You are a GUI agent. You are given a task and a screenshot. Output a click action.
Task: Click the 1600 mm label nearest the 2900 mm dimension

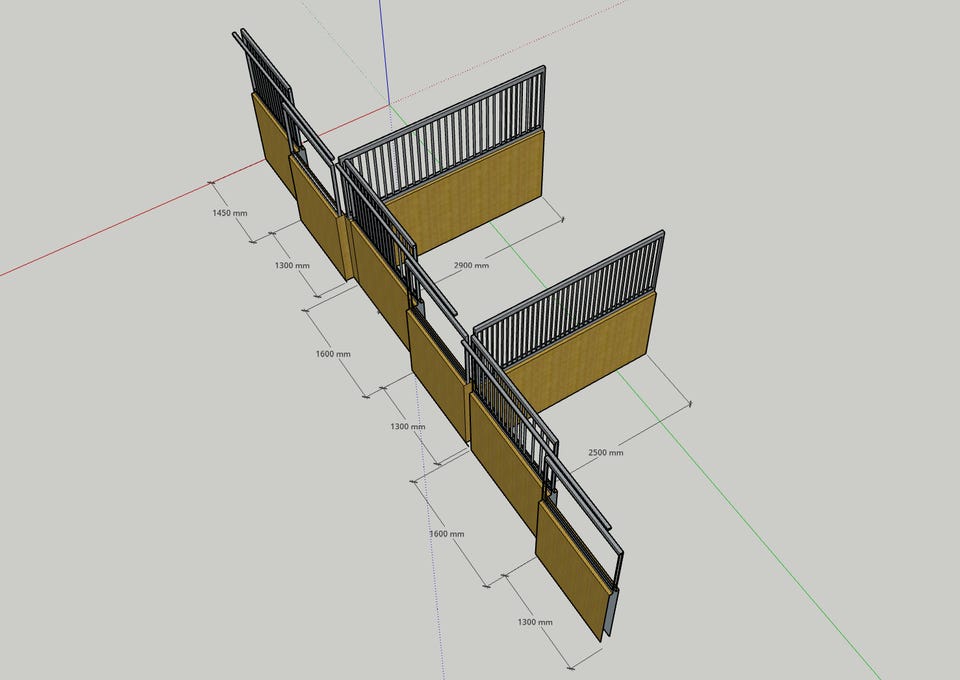(x=333, y=354)
